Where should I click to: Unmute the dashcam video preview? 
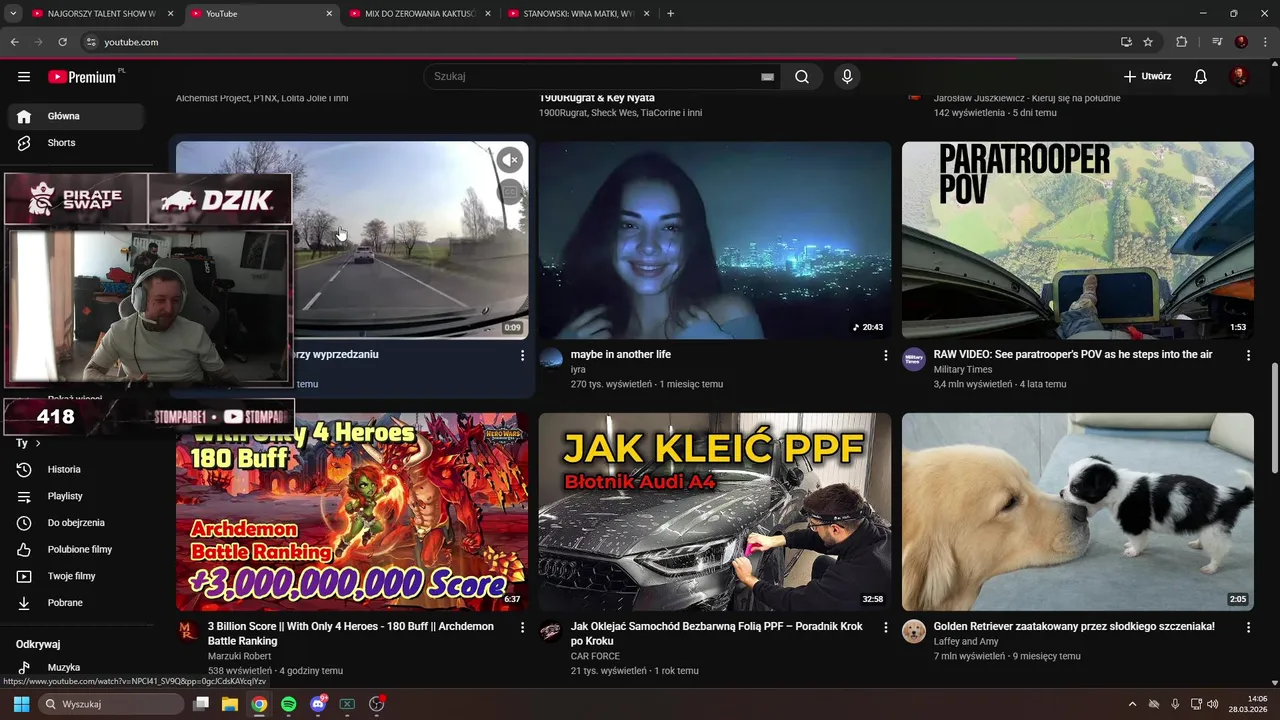(x=510, y=159)
